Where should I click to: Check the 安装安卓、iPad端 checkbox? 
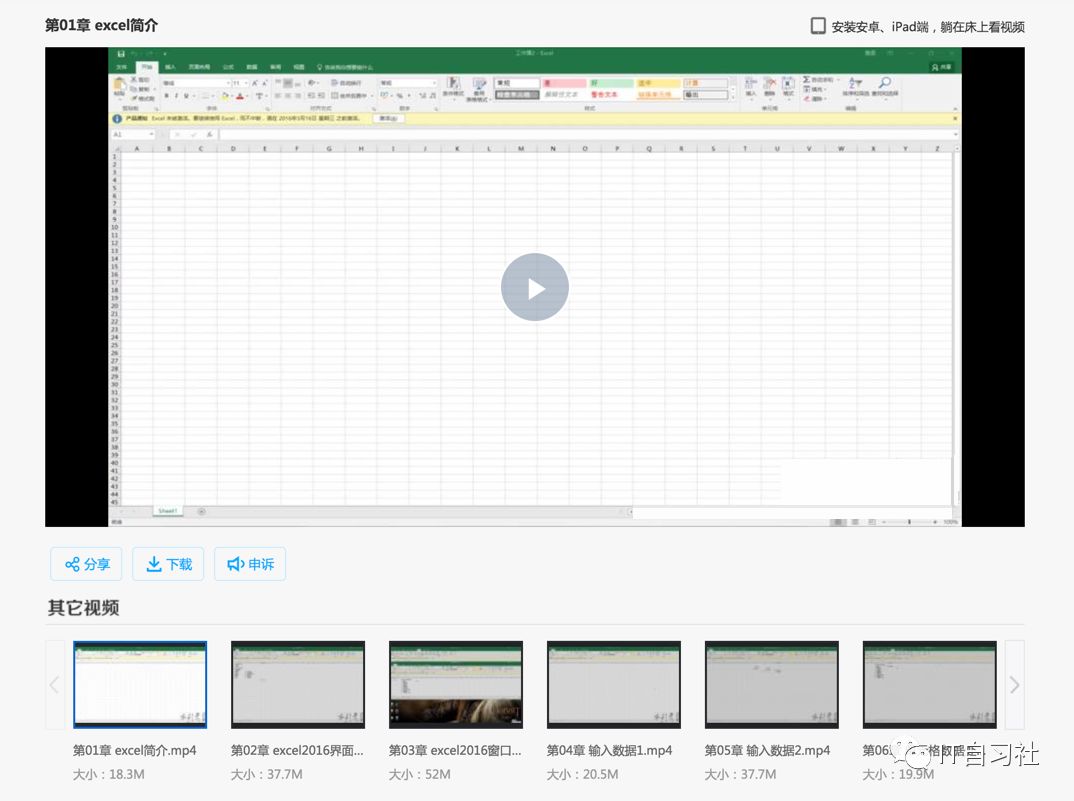817,26
